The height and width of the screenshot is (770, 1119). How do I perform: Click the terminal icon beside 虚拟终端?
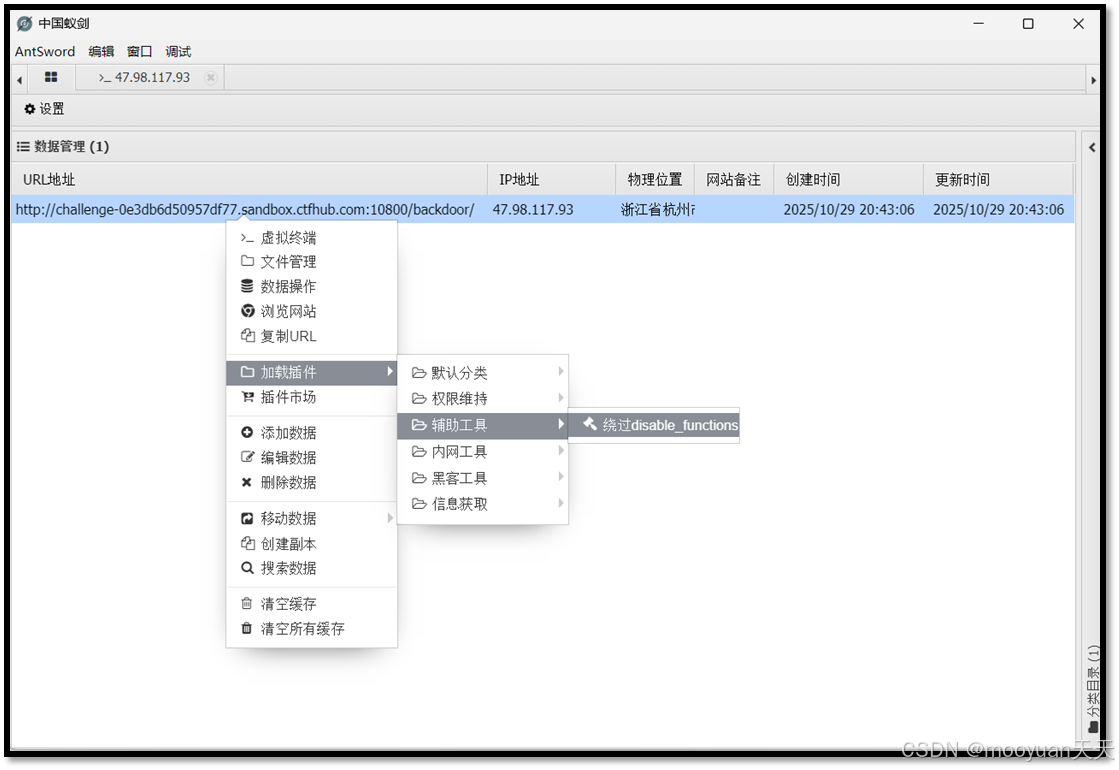pos(247,238)
